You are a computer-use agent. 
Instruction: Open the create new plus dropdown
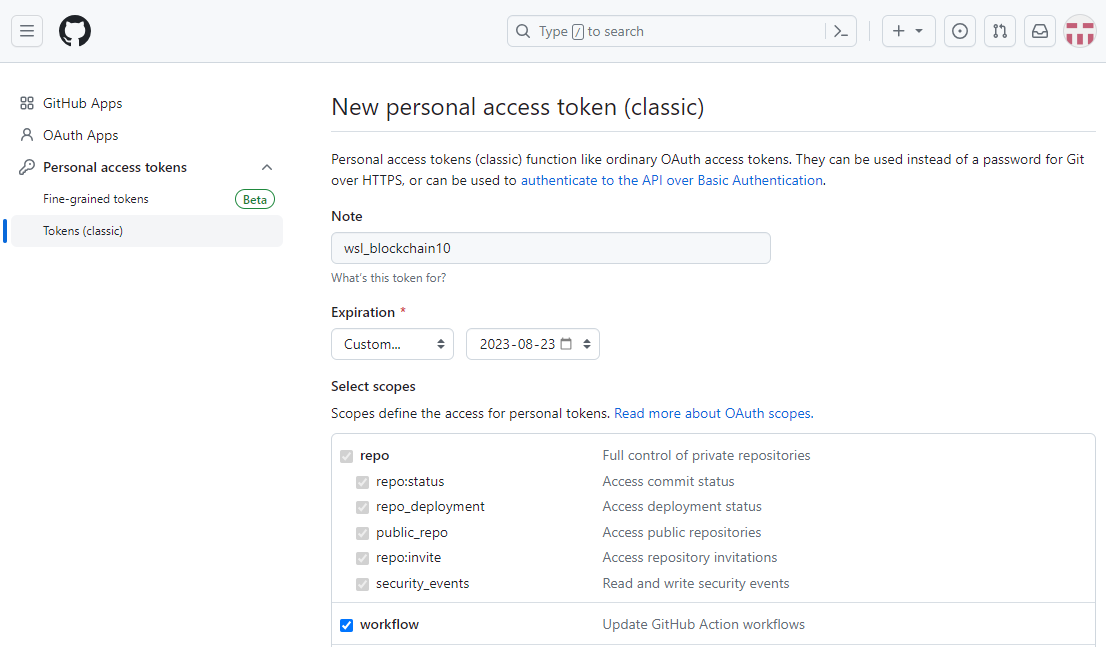(908, 31)
